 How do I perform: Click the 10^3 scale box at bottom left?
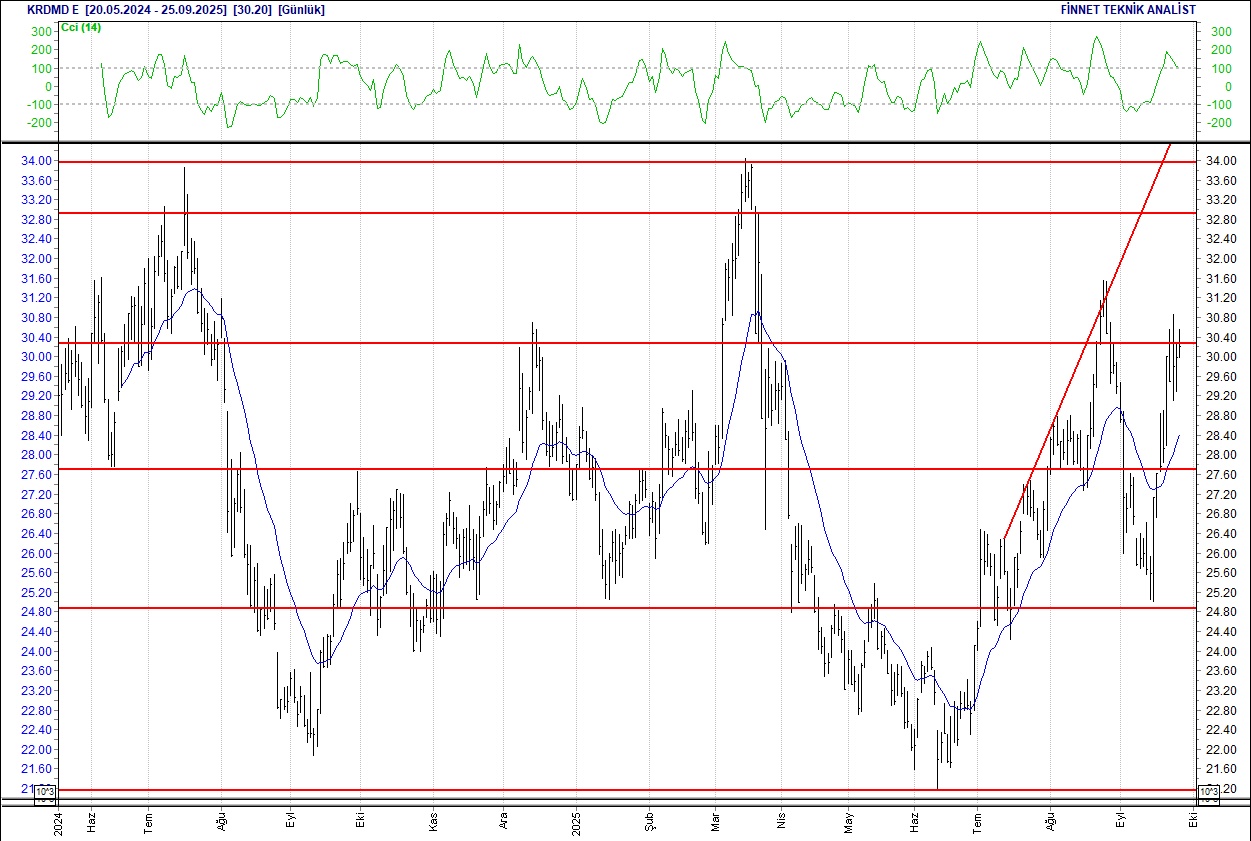point(46,794)
